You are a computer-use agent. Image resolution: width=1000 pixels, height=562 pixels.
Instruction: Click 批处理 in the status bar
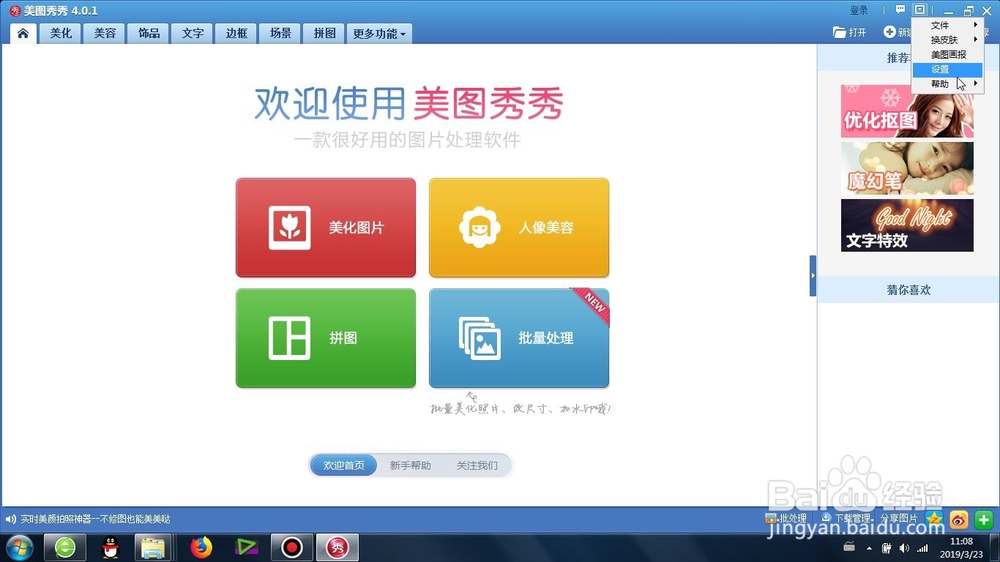click(786, 519)
